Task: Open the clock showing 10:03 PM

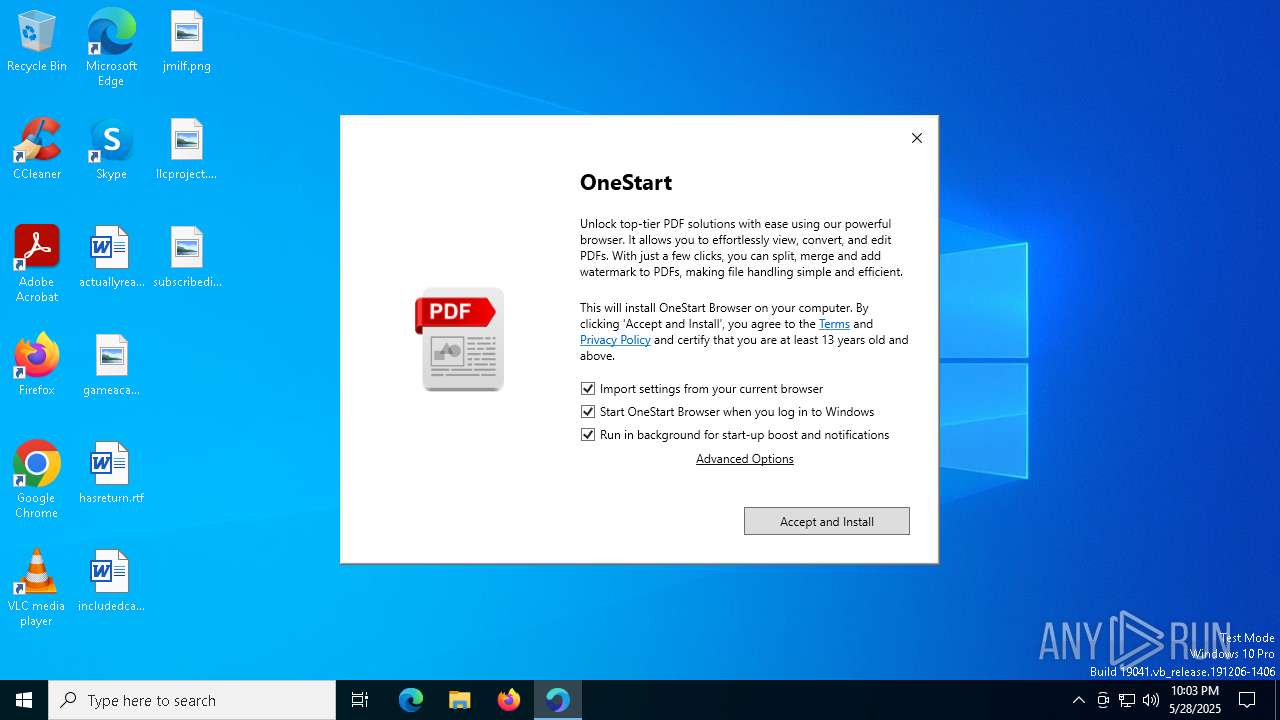Action: [1195, 700]
